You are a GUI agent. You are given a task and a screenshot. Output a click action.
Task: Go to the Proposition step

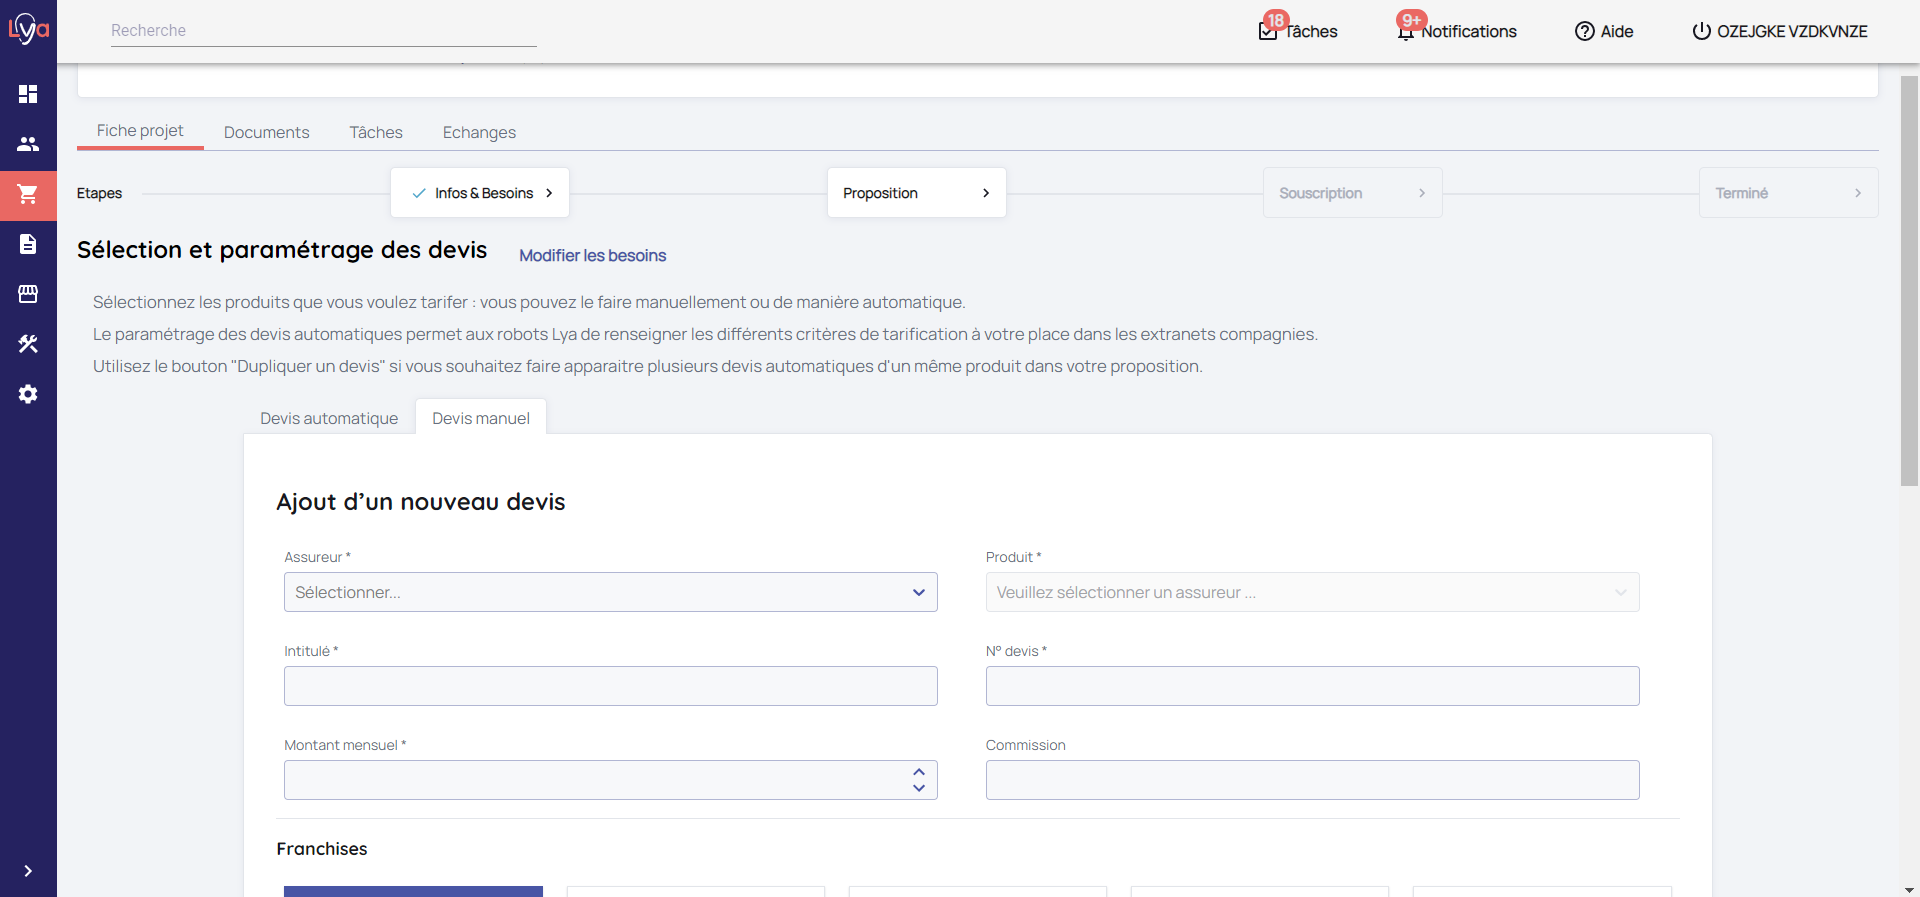[916, 193]
